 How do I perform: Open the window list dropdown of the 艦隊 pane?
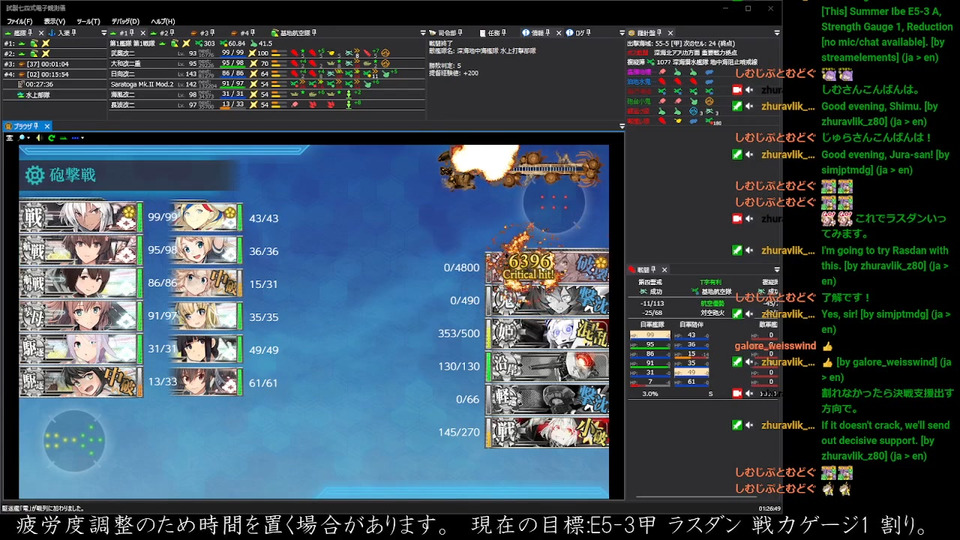coord(103,33)
